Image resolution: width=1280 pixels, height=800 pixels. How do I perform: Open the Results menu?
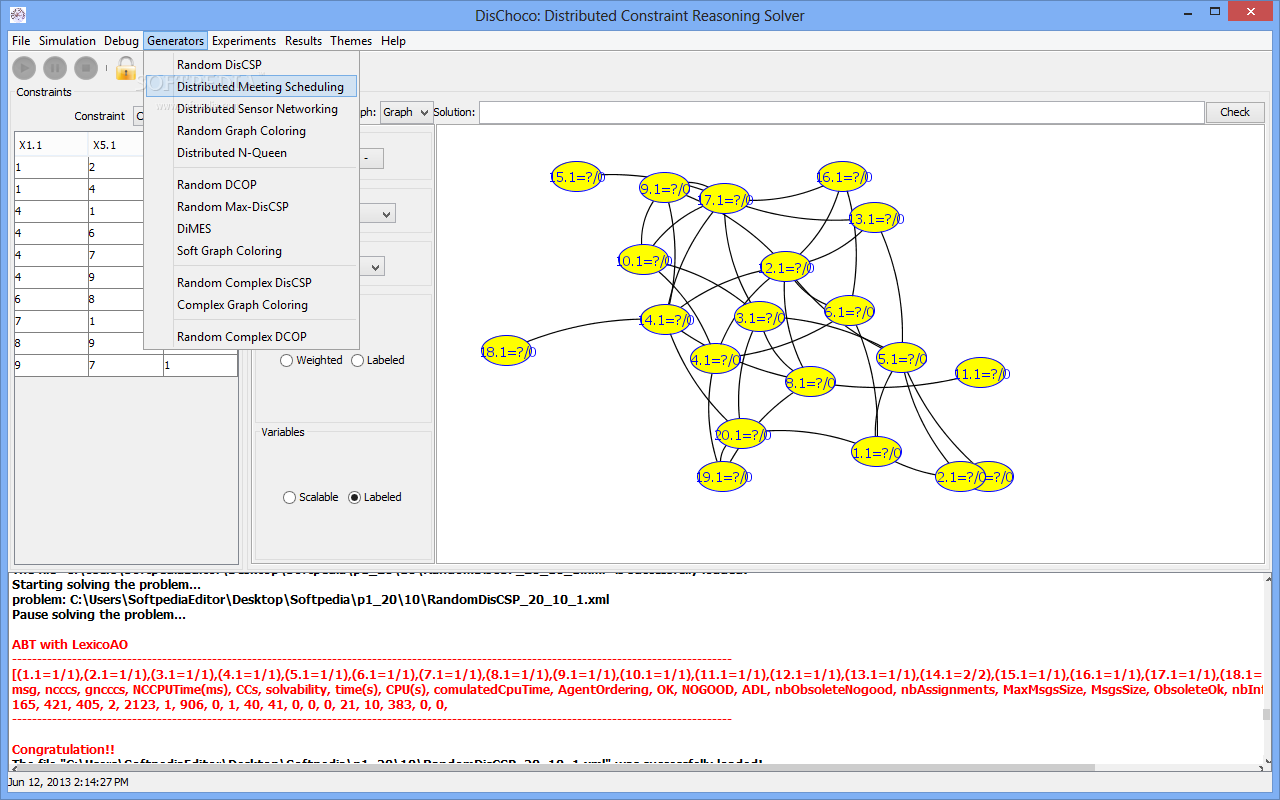(x=303, y=41)
